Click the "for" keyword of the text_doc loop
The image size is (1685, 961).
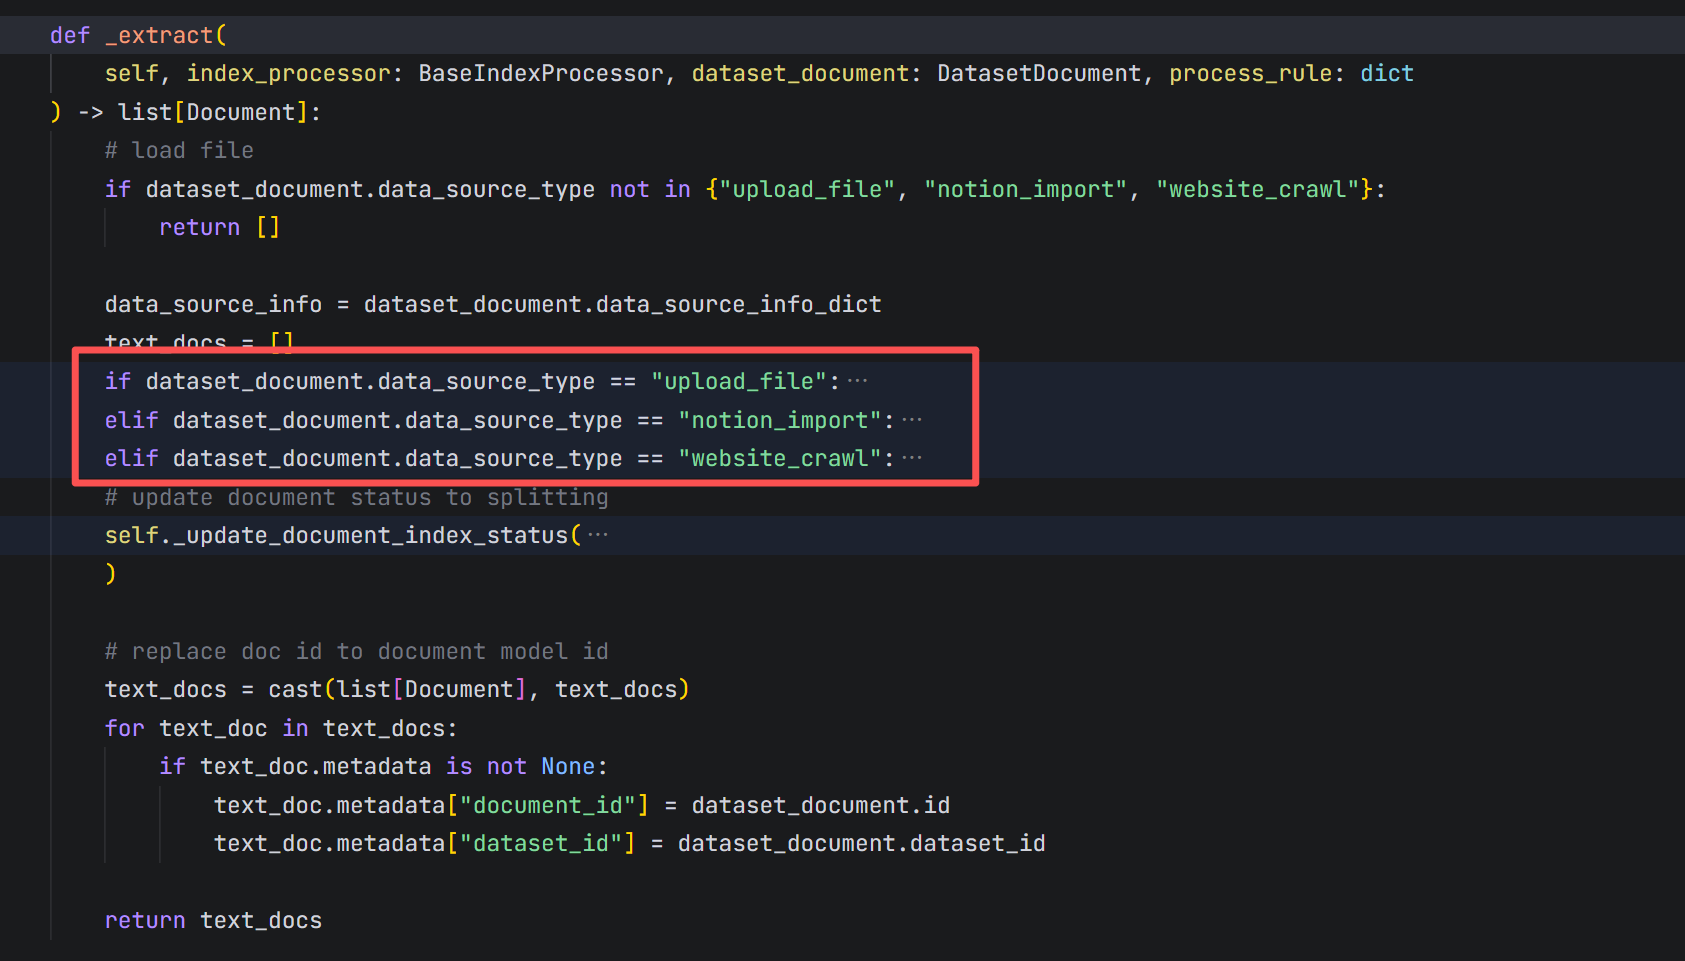(125, 728)
